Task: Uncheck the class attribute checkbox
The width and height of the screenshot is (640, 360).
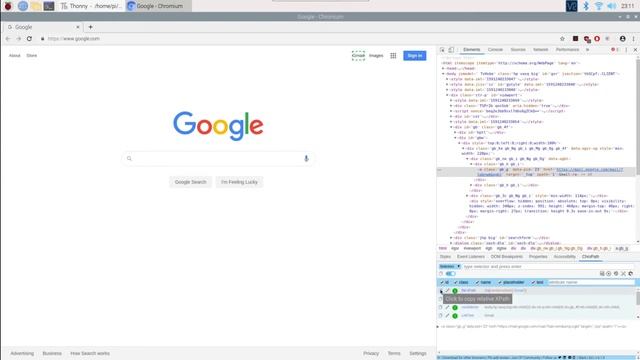Action: point(456,282)
